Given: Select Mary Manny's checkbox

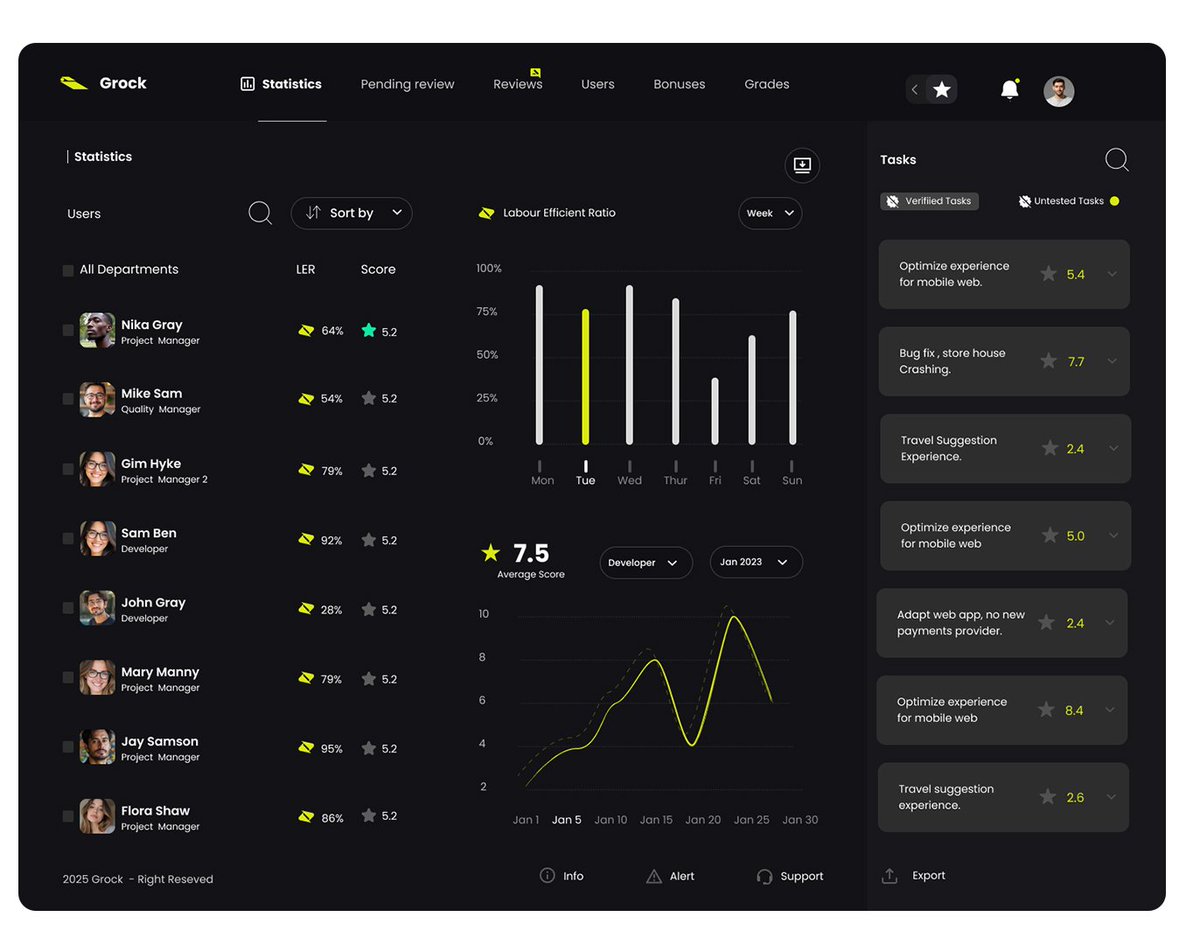Looking at the screenshot, I should [68, 677].
